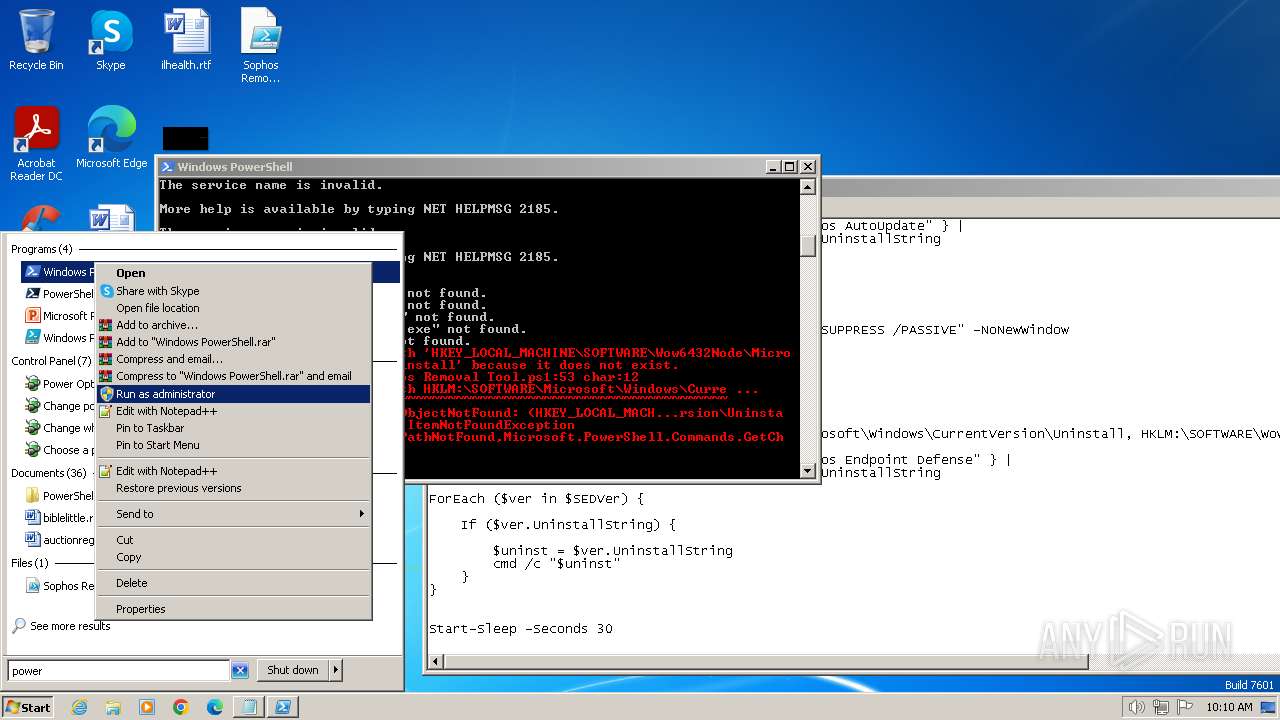Open File Explorer from the taskbar
The width and height of the screenshot is (1280, 720).
[113, 707]
